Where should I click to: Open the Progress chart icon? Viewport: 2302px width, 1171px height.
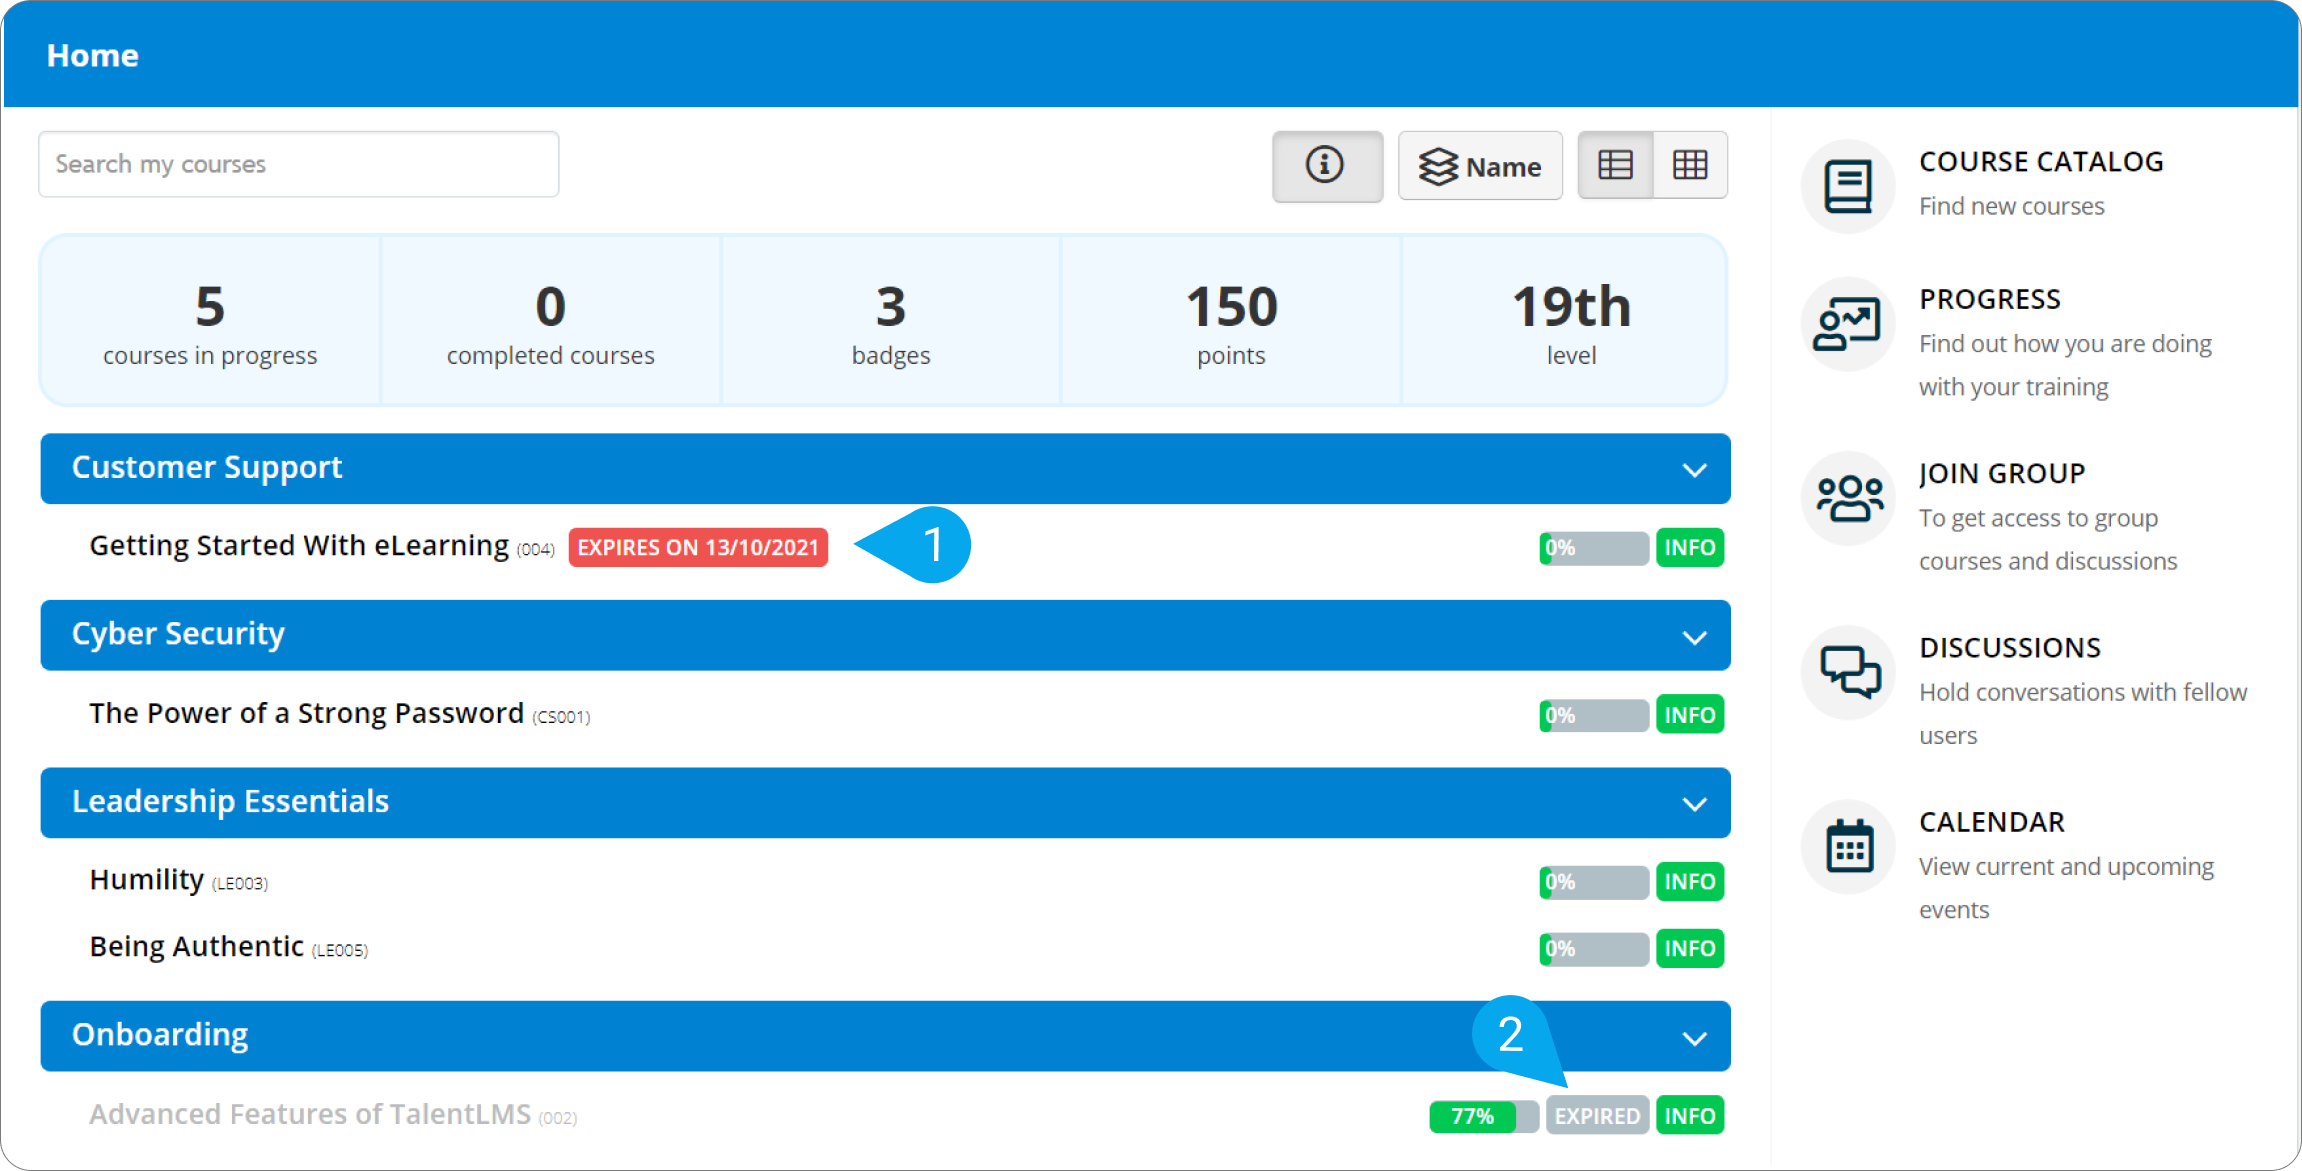pos(1847,325)
